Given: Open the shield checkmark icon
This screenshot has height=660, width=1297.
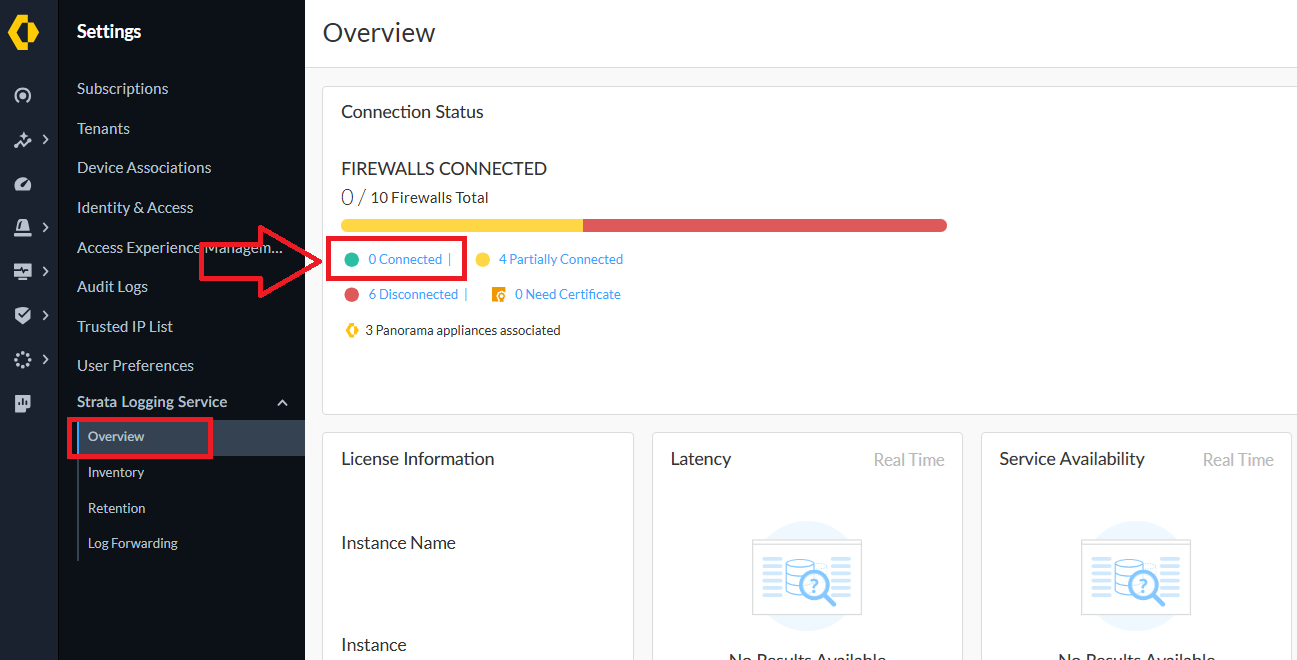Looking at the screenshot, I should [23, 316].
